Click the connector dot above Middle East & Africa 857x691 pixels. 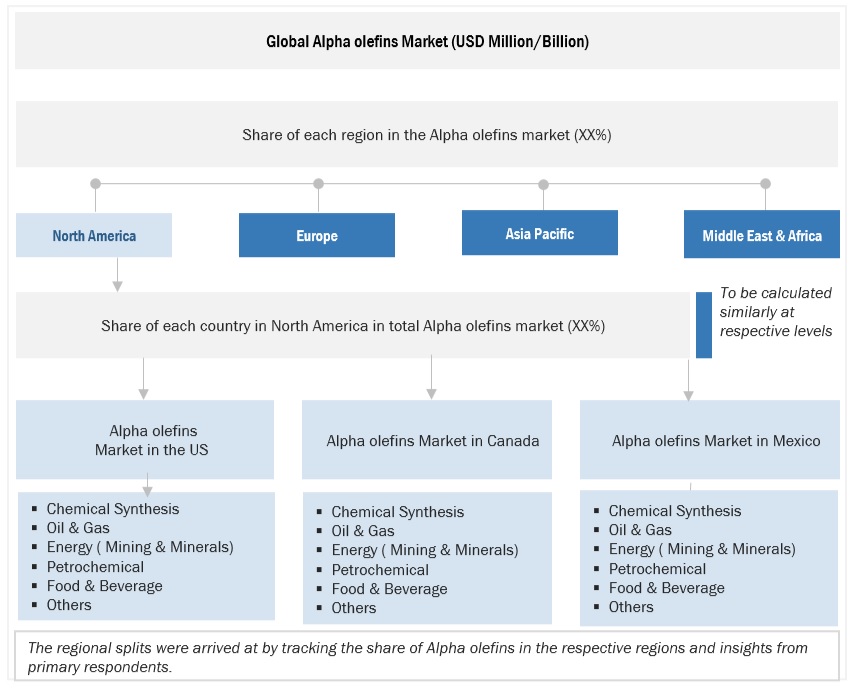point(765,184)
